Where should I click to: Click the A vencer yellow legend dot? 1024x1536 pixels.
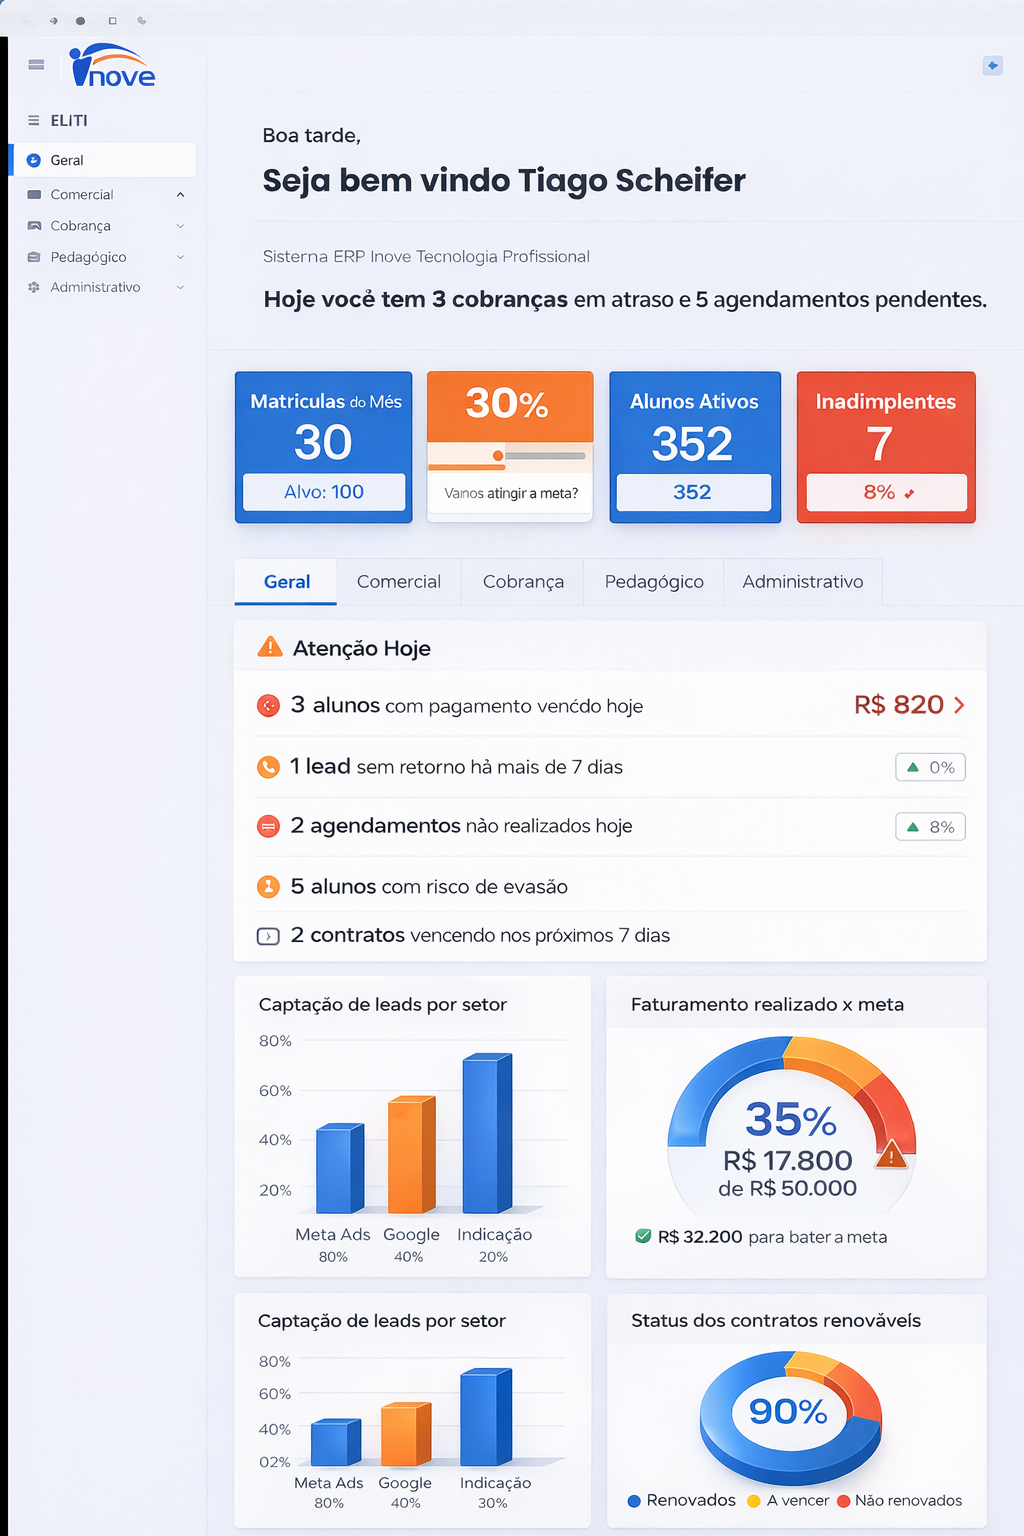[754, 1501]
